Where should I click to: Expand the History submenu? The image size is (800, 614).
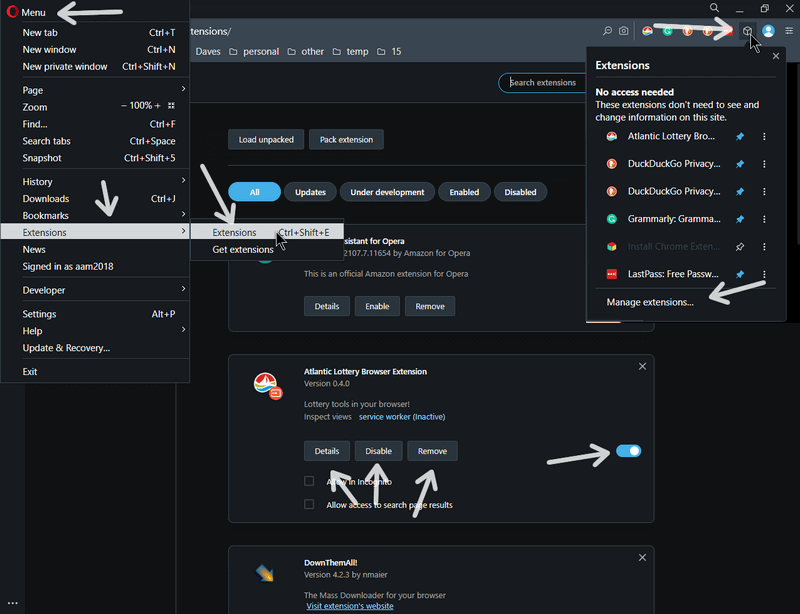tap(95, 182)
